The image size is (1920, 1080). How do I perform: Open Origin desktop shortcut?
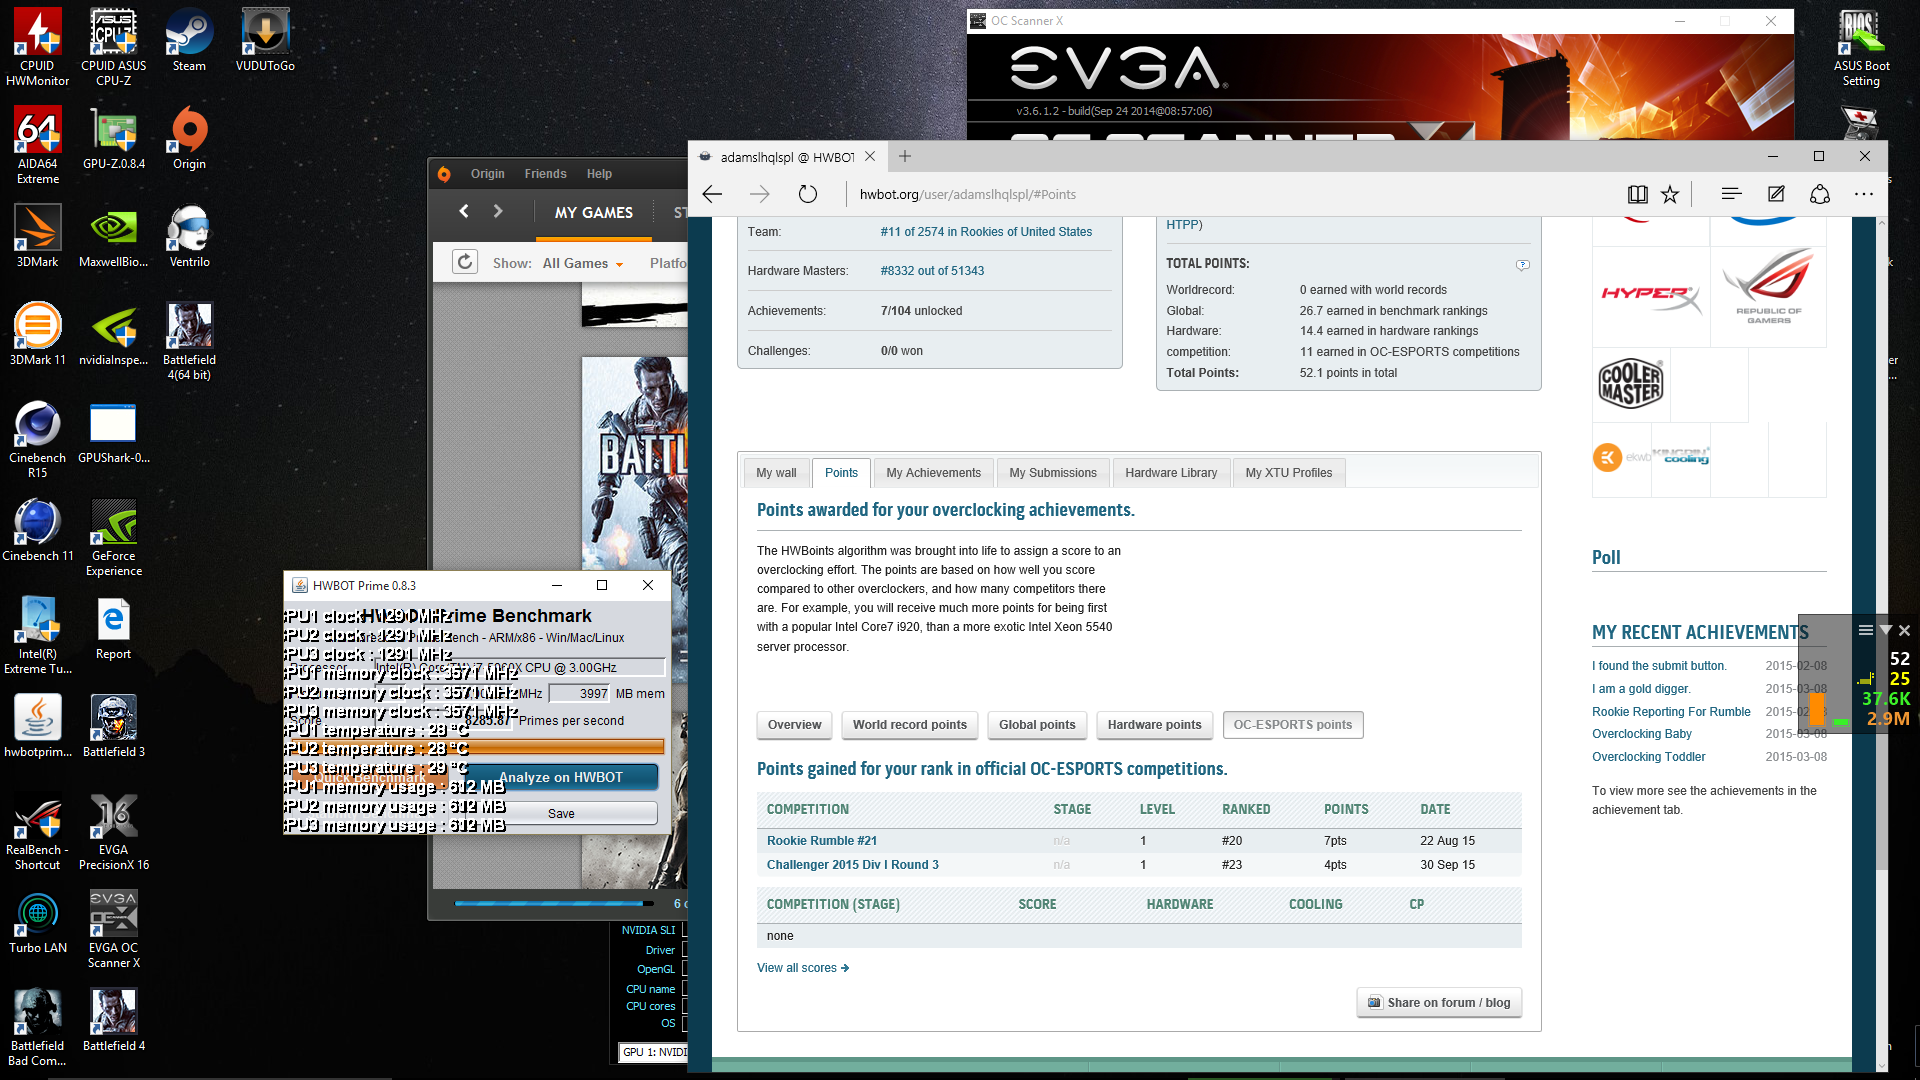(189, 138)
